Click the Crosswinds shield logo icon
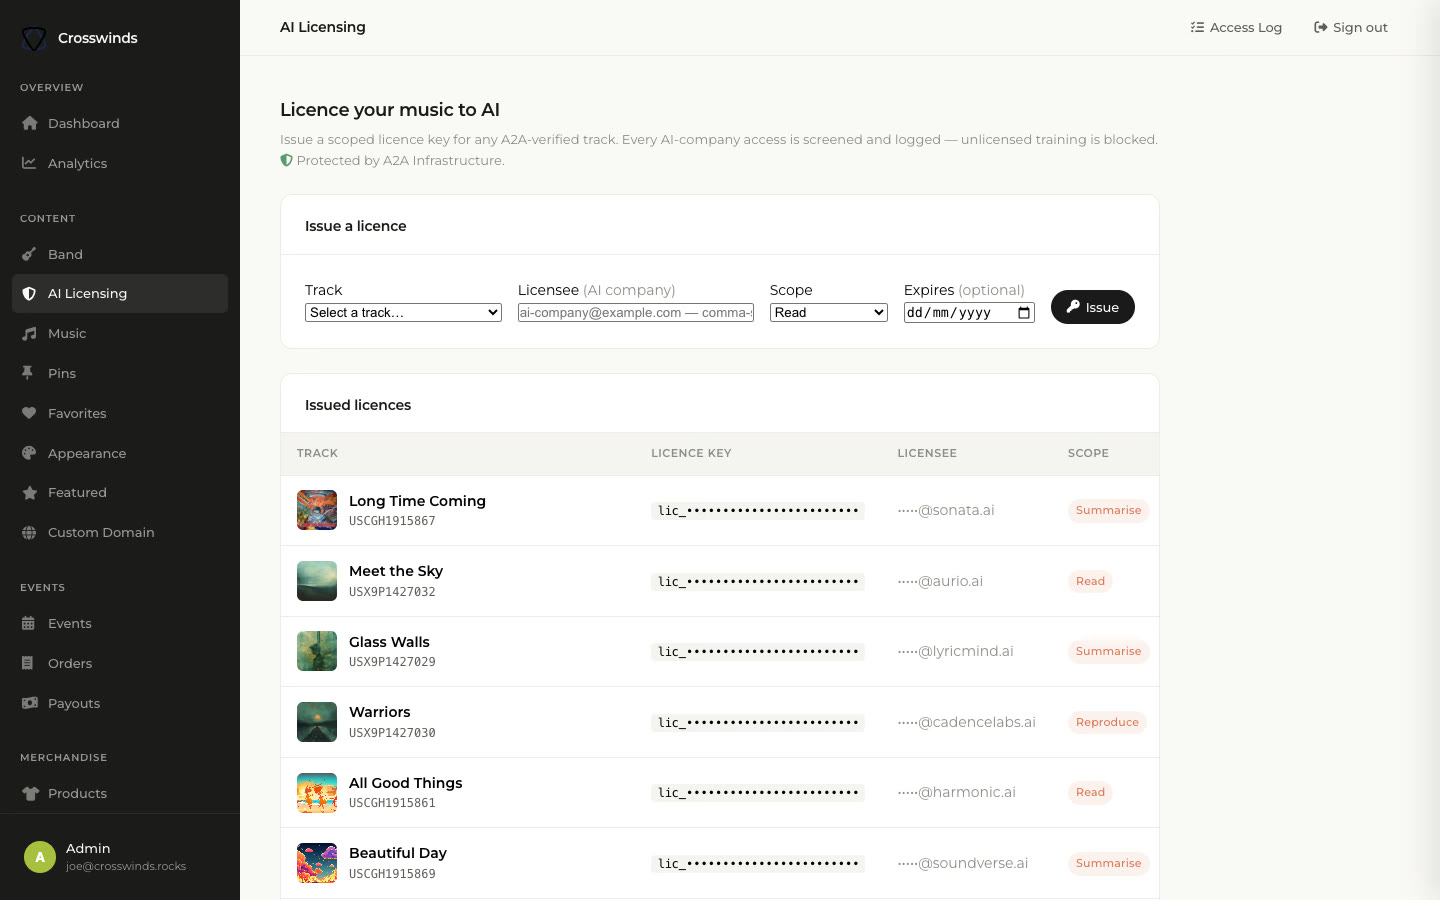 coord(34,38)
